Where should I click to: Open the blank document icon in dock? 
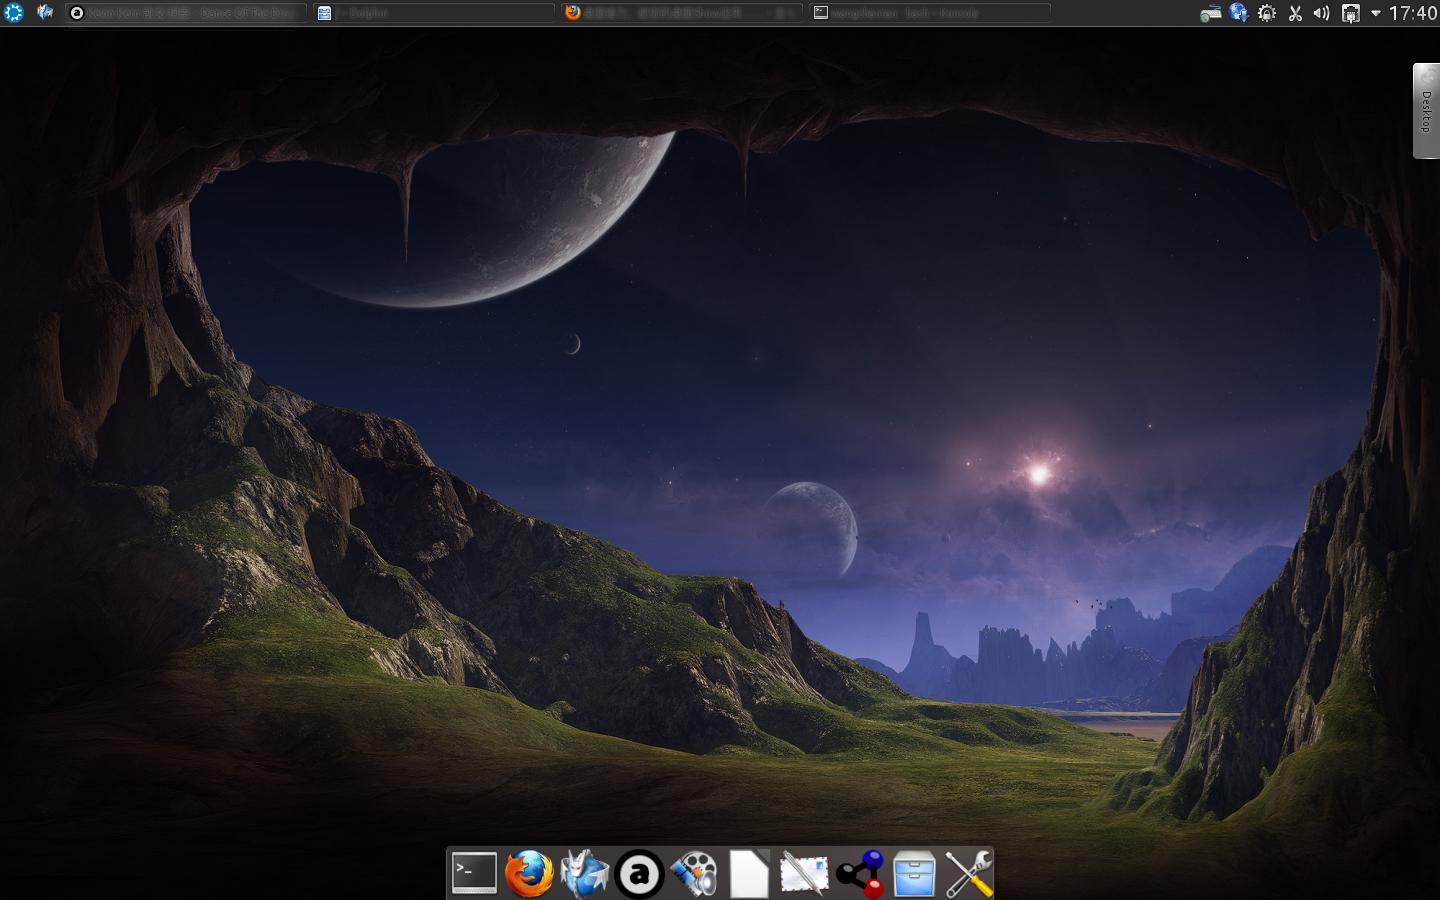click(x=749, y=873)
